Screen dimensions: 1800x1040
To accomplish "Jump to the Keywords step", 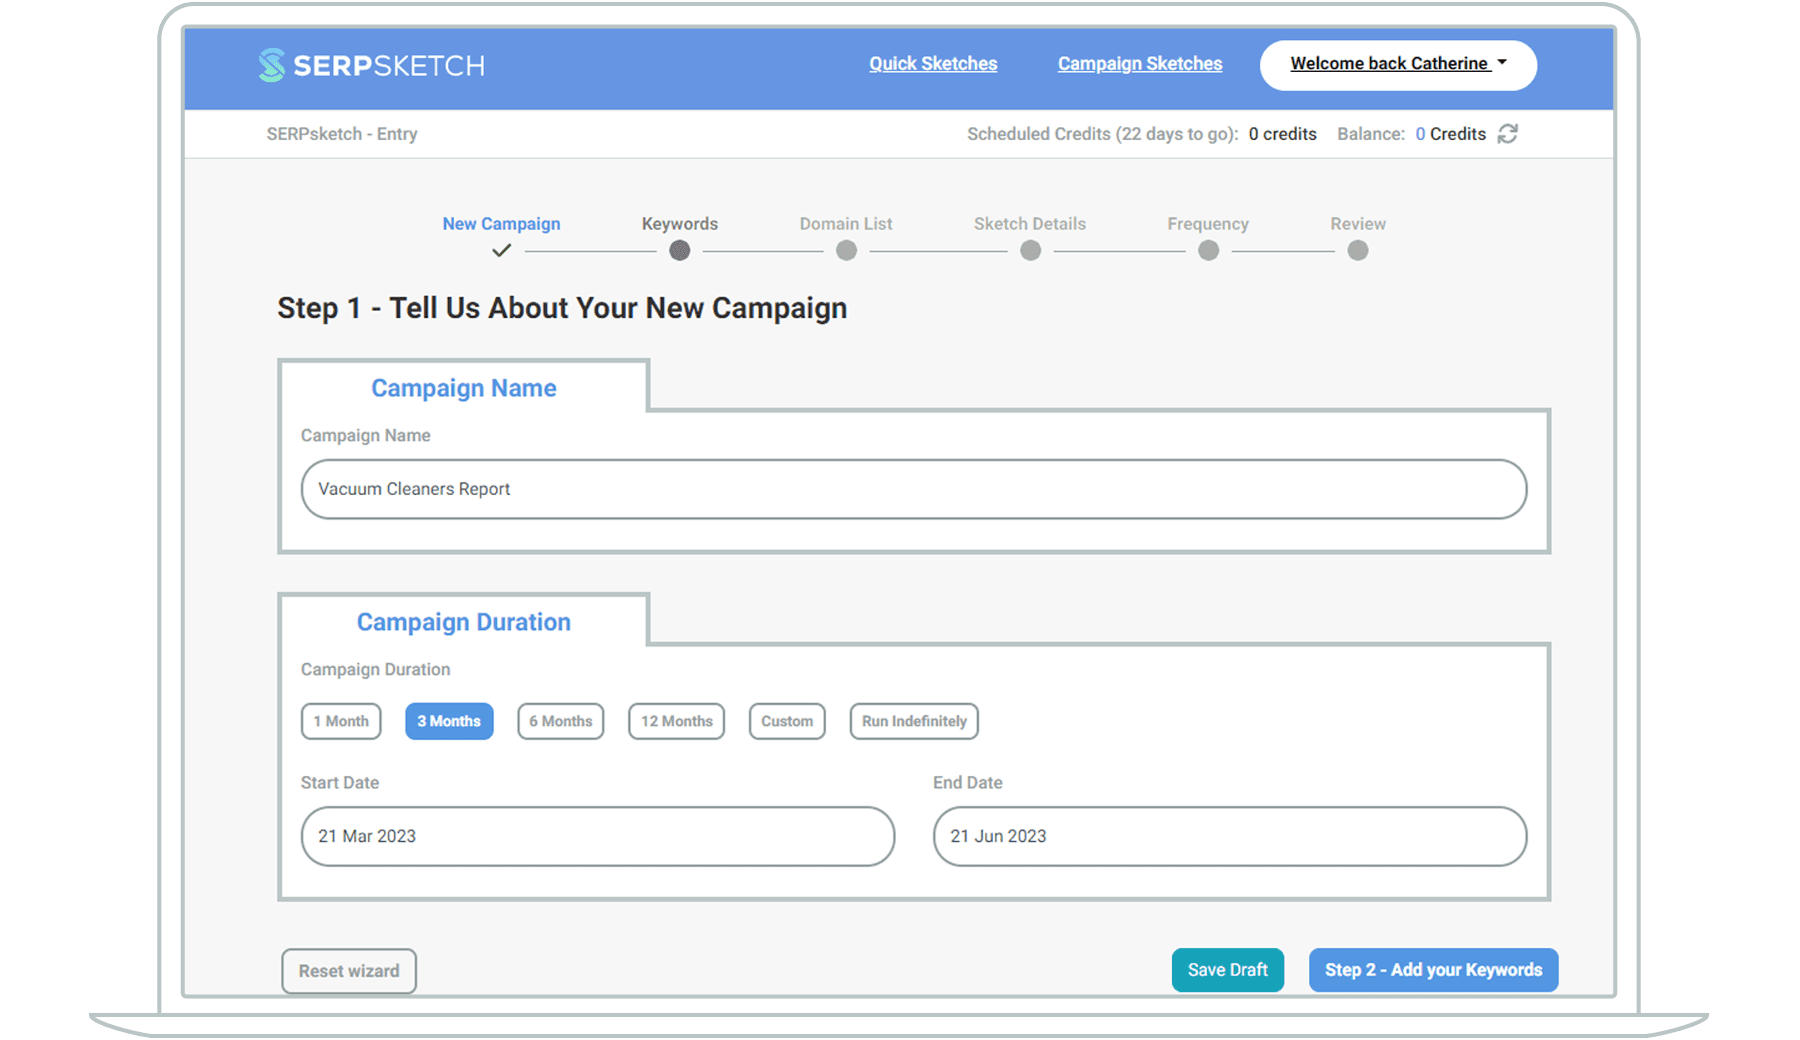I will [x=680, y=224].
